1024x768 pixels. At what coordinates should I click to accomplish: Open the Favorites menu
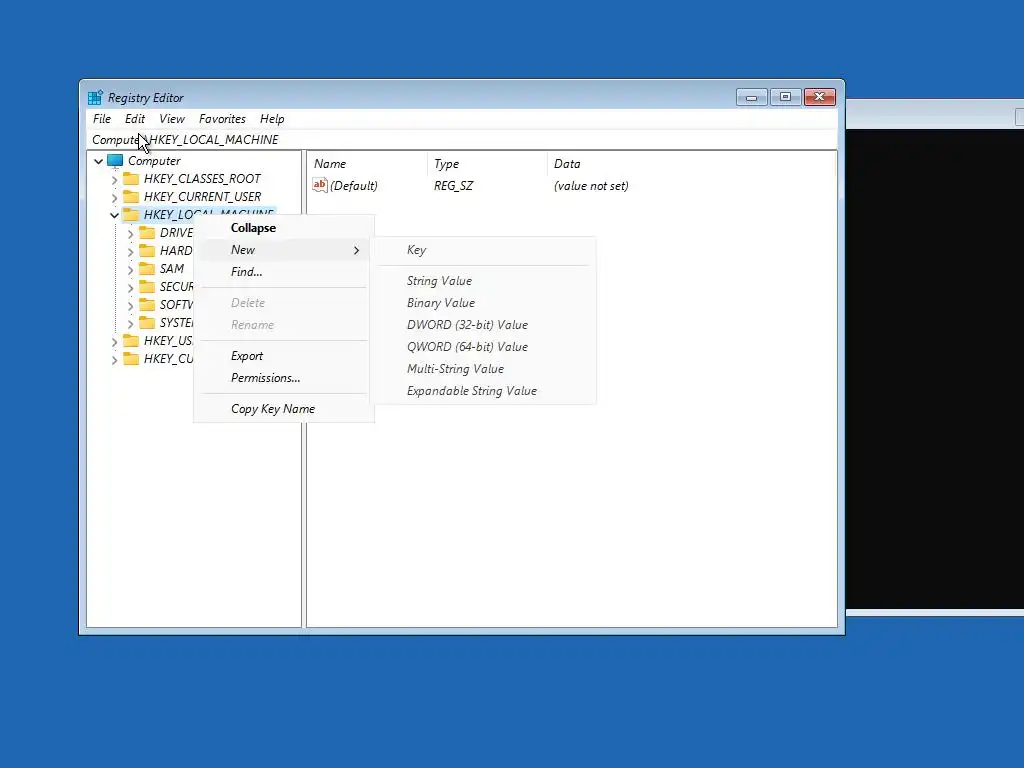click(x=222, y=119)
